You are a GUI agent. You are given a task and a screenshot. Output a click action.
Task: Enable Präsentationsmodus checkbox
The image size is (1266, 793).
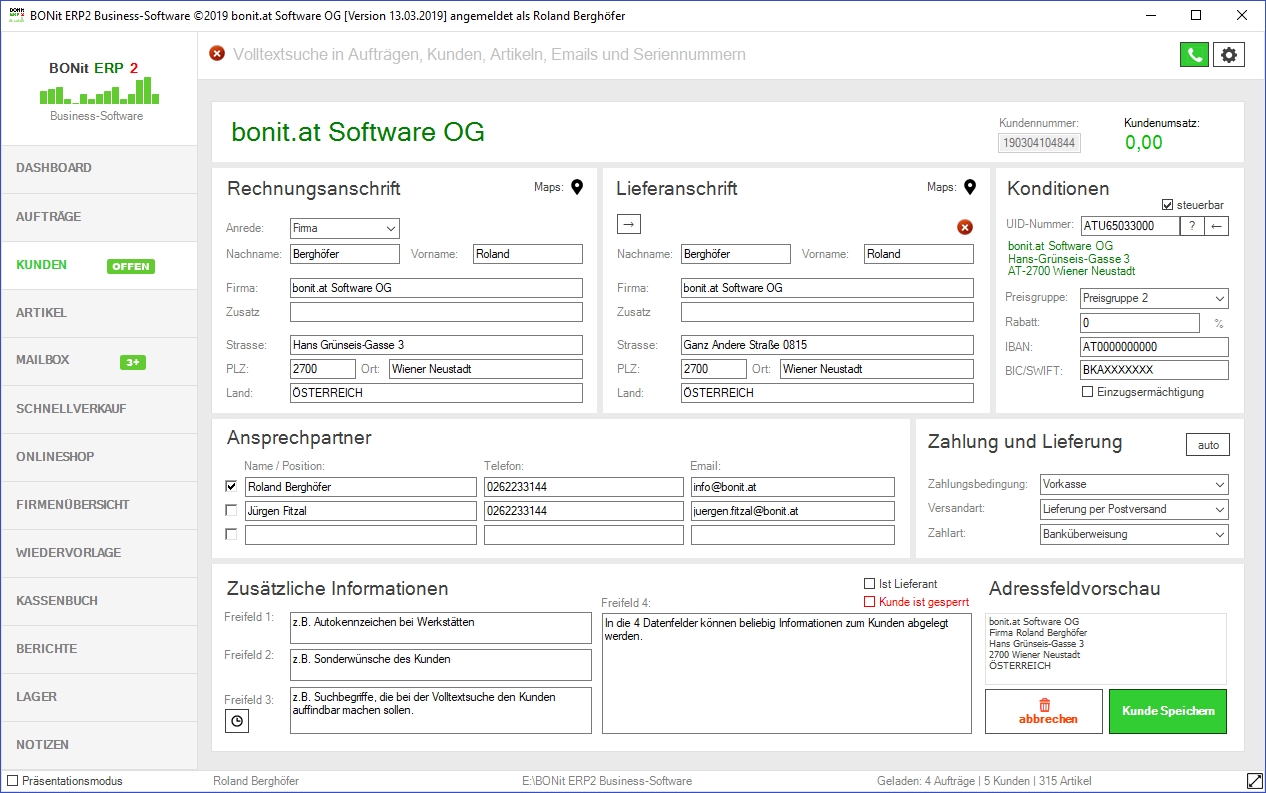(x=13, y=781)
